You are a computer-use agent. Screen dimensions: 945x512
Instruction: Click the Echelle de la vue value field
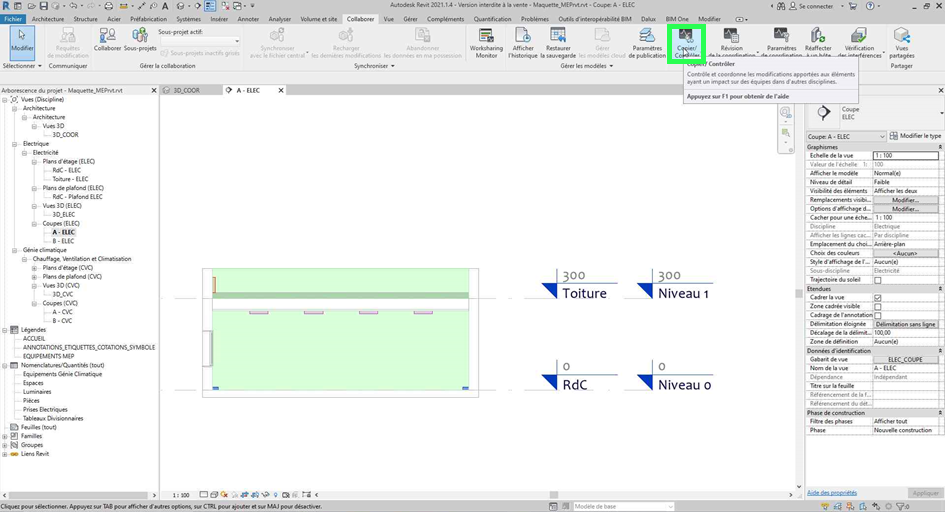pos(905,155)
